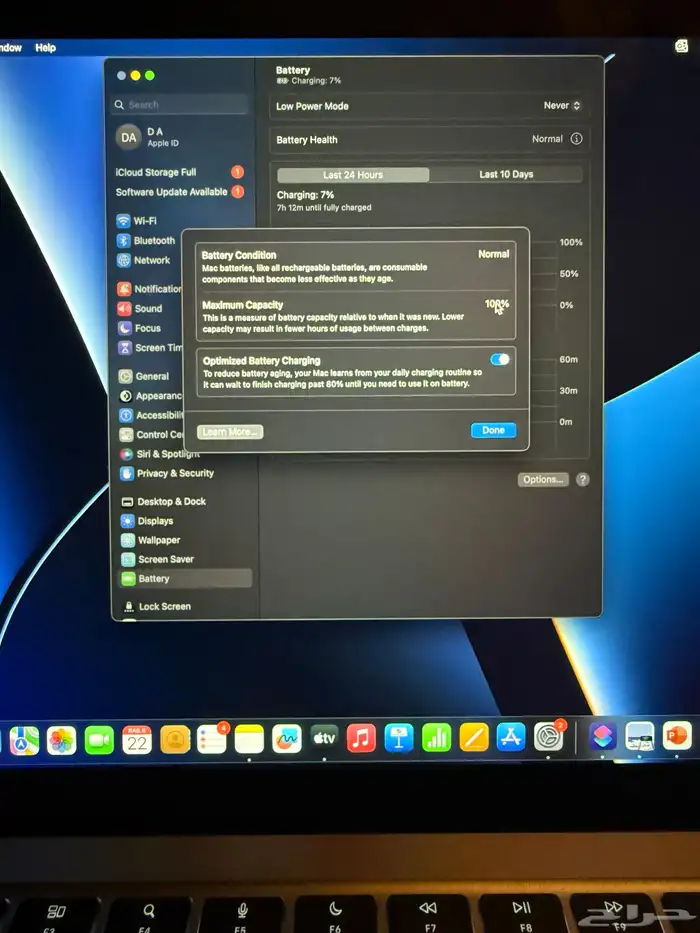Open Software Update Available notice
700x933 pixels.
[x=171, y=192]
